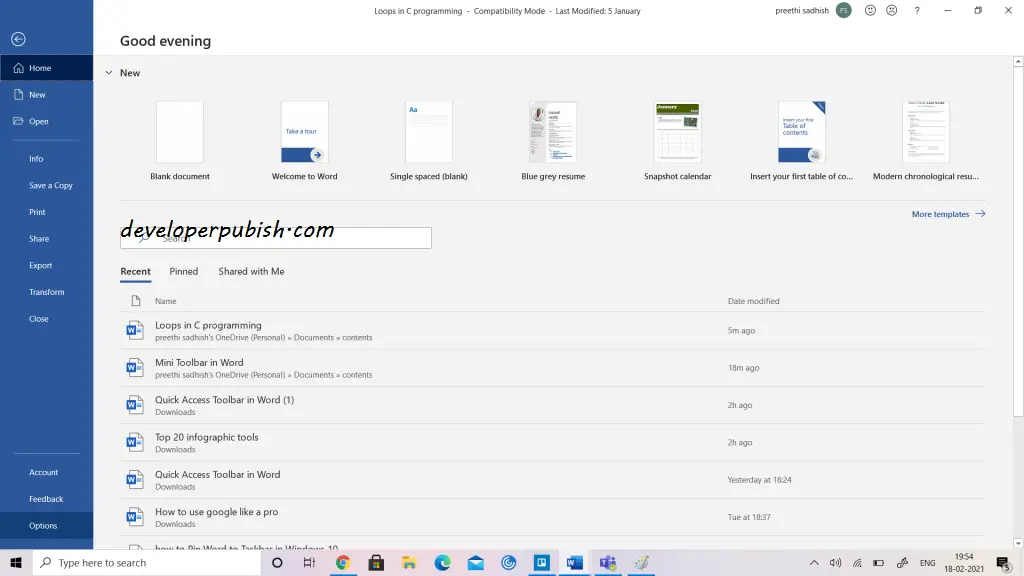Open network settings in the system tray
Image resolution: width=1024 pixels, height=576 pixels.
point(857,562)
